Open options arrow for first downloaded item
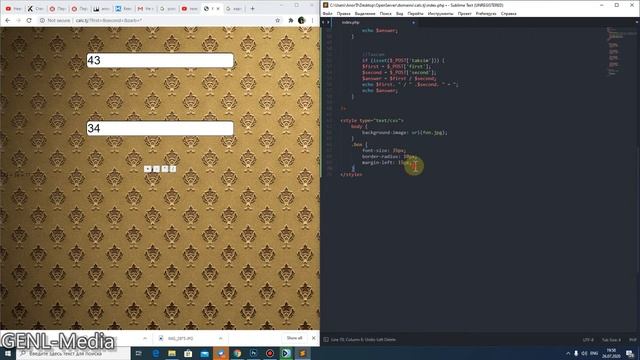Image resolution: width=640 pixels, height=360 pixels. [x=145, y=338]
